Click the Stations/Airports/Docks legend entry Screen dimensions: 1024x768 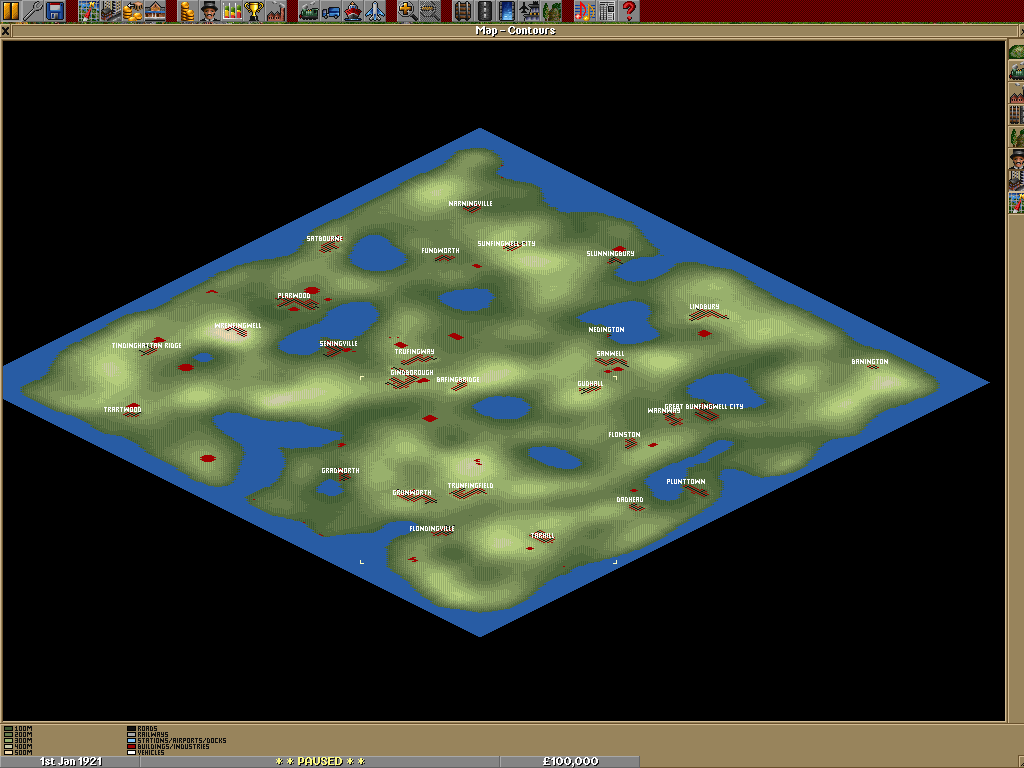177,741
